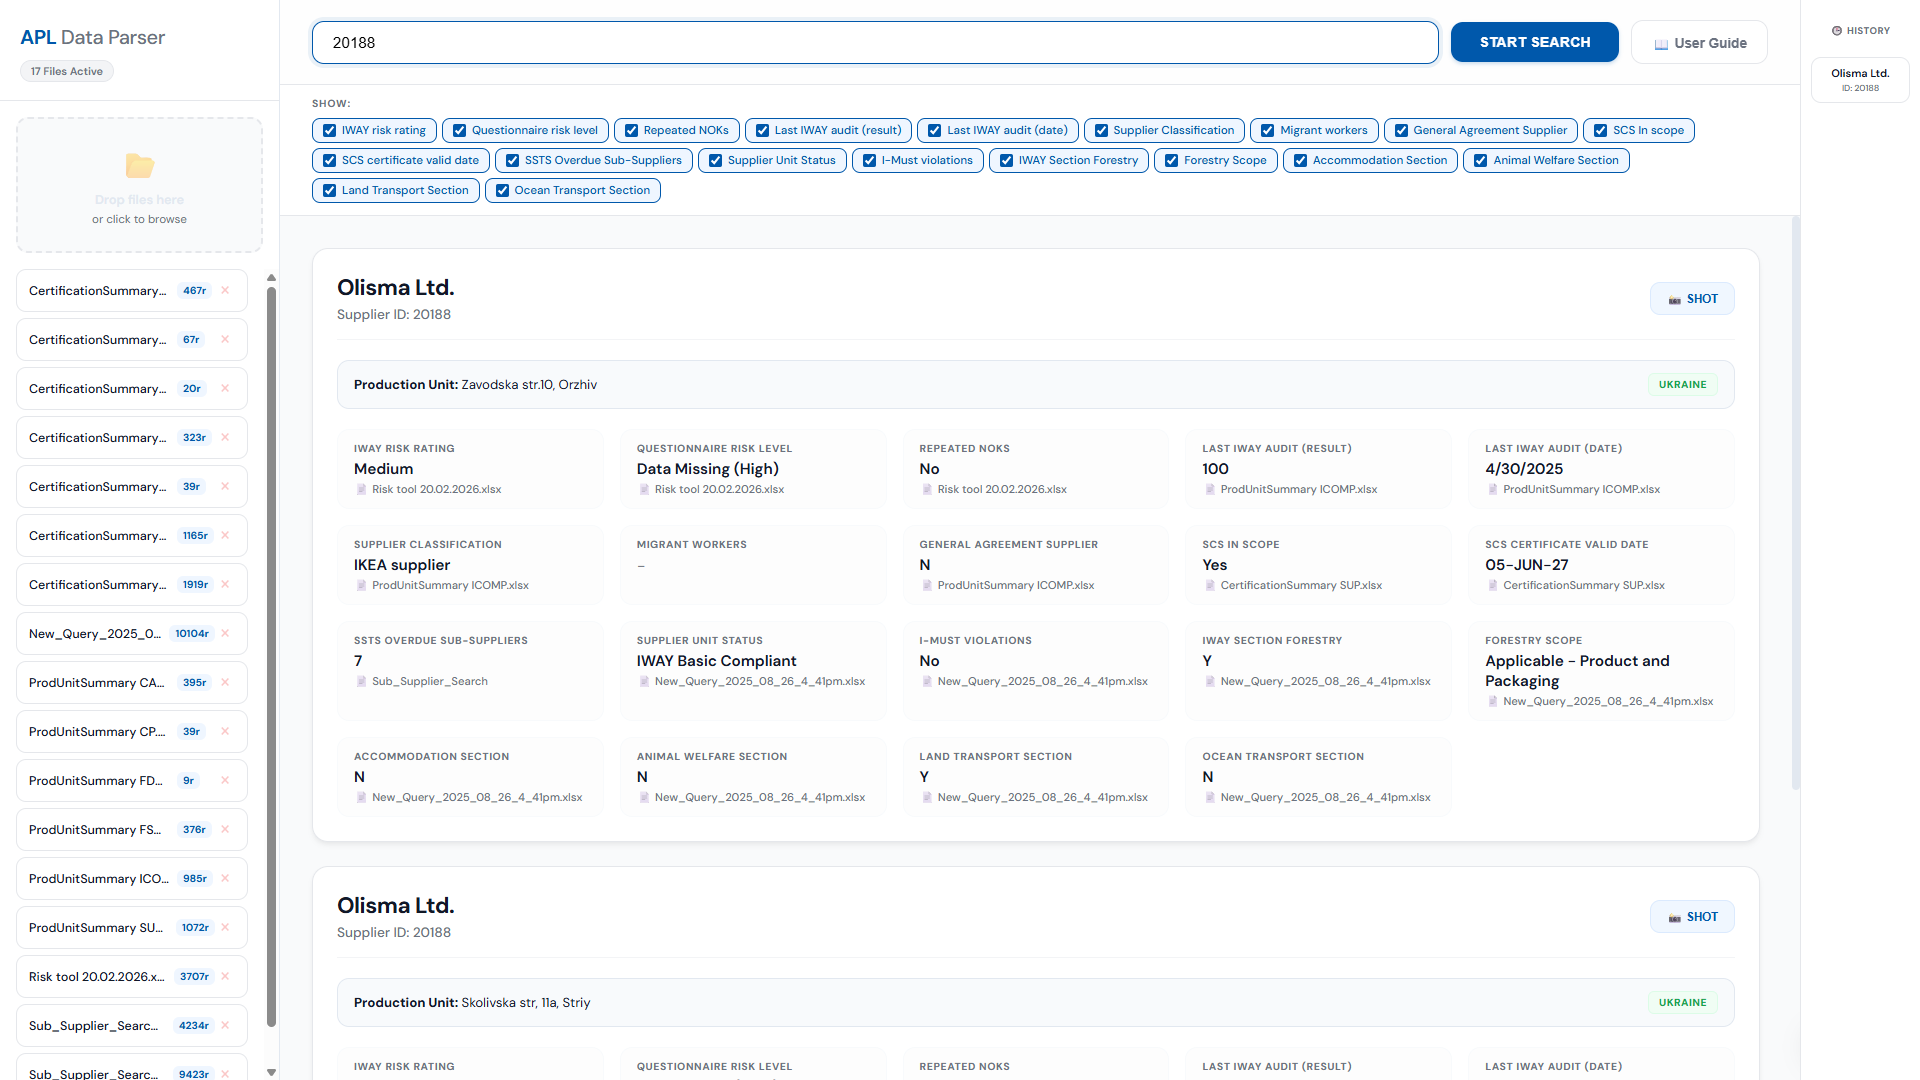Remove the CertificationSummary 1165r file
1920x1080 pixels.
point(225,536)
